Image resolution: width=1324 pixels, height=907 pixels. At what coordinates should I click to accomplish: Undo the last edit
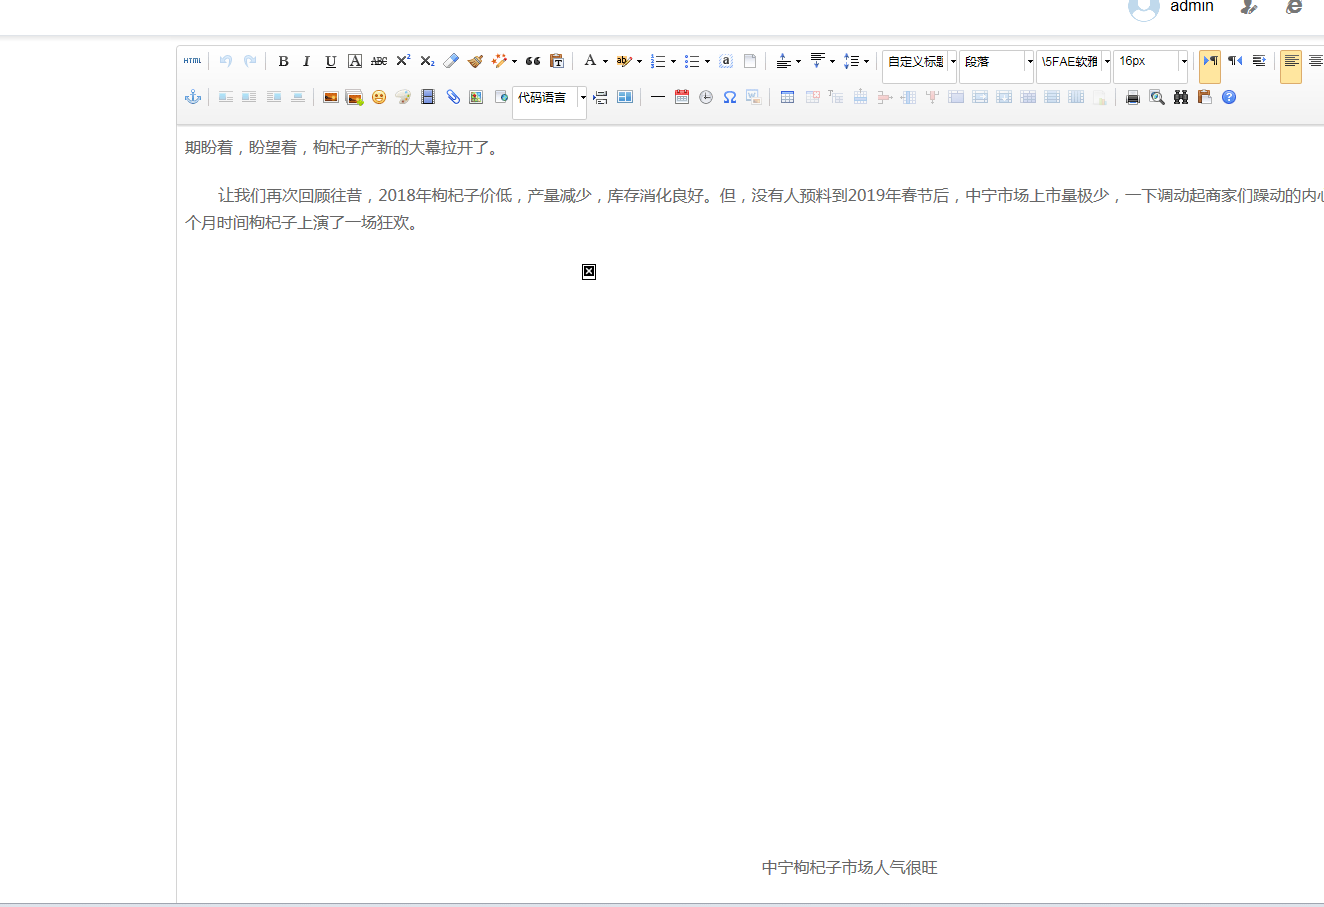(226, 61)
